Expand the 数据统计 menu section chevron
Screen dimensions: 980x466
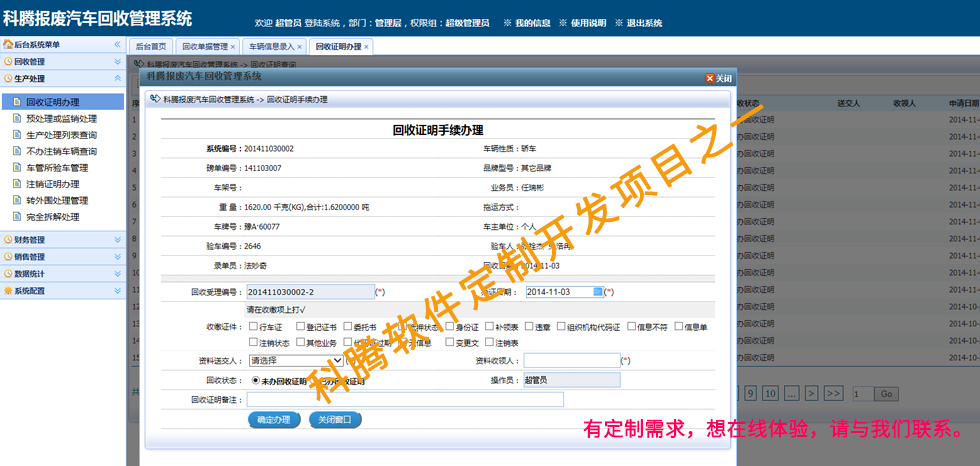coord(118,274)
